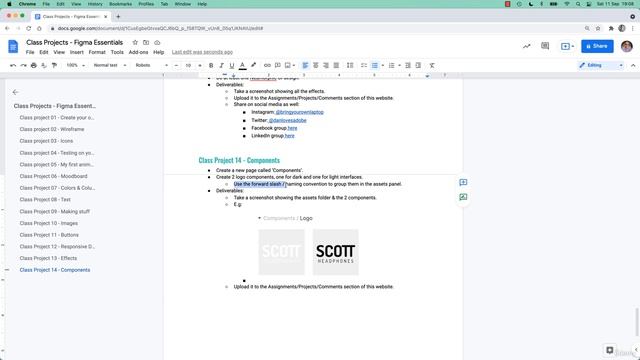Align text left
Image resolution: width=640 pixels, height=360 pixels.
pos(305,65)
